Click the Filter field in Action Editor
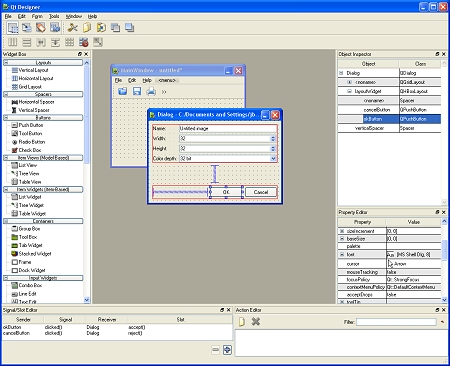Screen dimensions: 450x366 pyautogui.click(x=396, y=322)
